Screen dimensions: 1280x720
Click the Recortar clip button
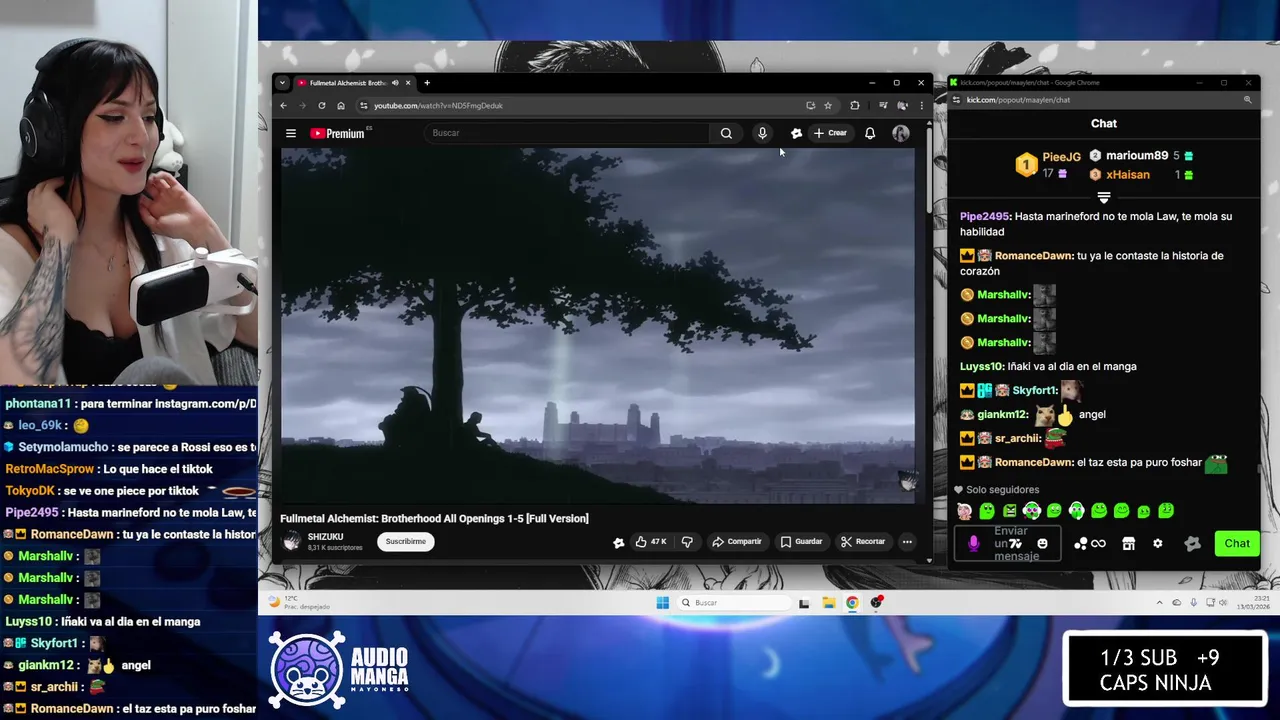(863, 541)
